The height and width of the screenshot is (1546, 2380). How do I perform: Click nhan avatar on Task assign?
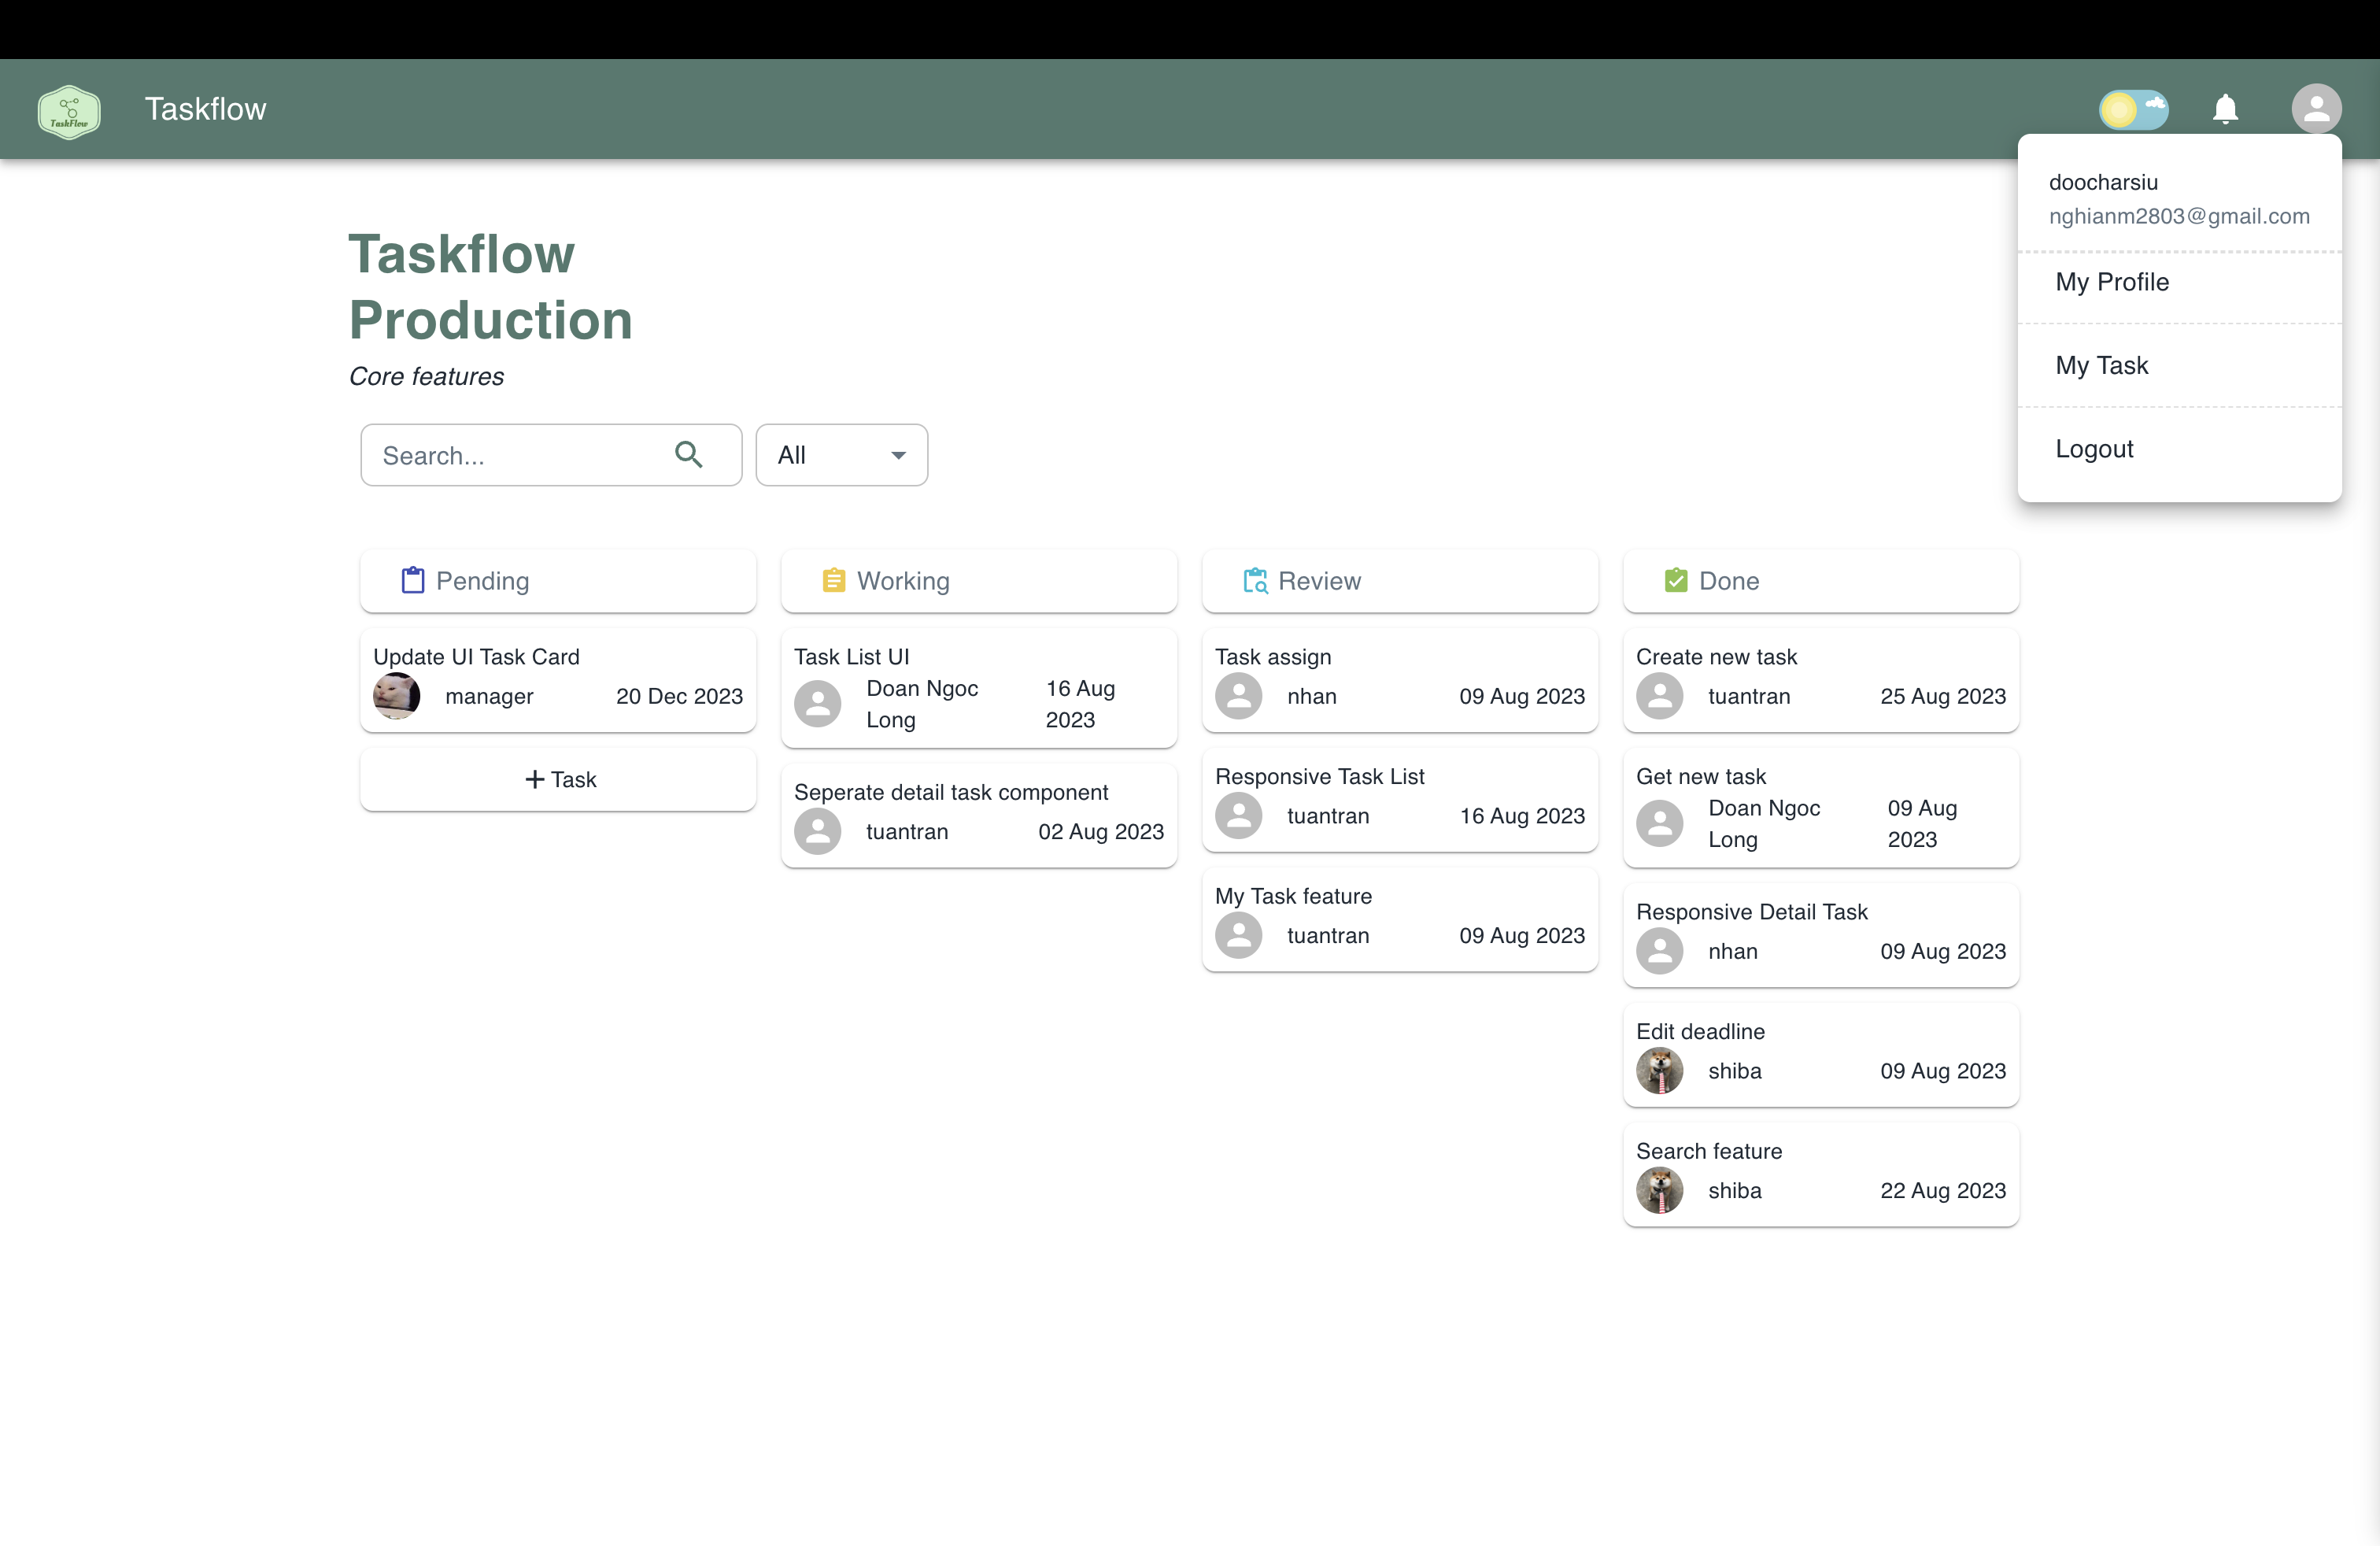pyautogui.click(x=1239, y=696)
